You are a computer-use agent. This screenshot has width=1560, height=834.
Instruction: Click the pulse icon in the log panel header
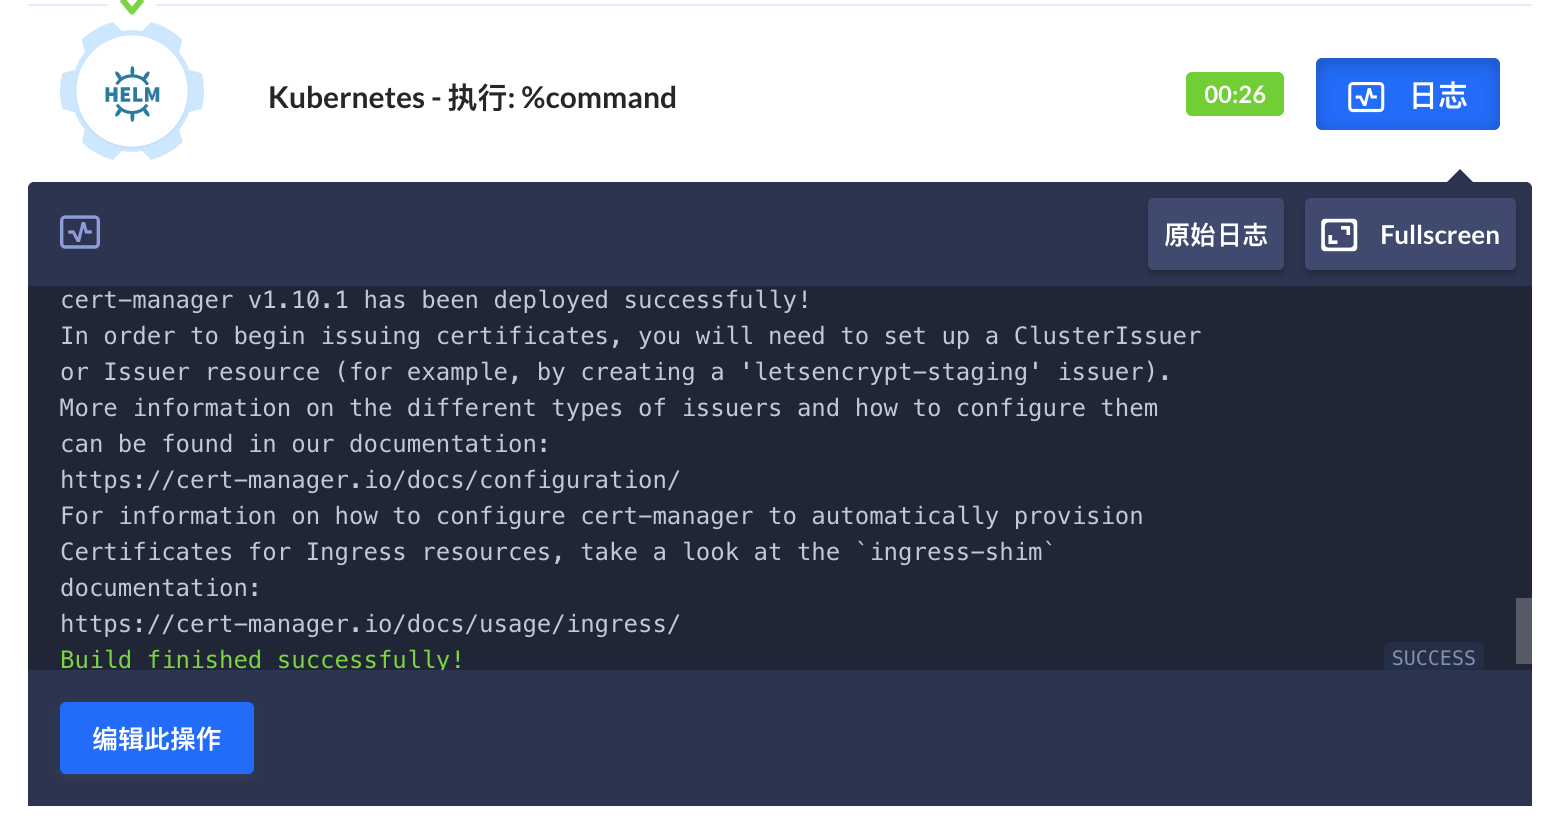tap(79, 231)
